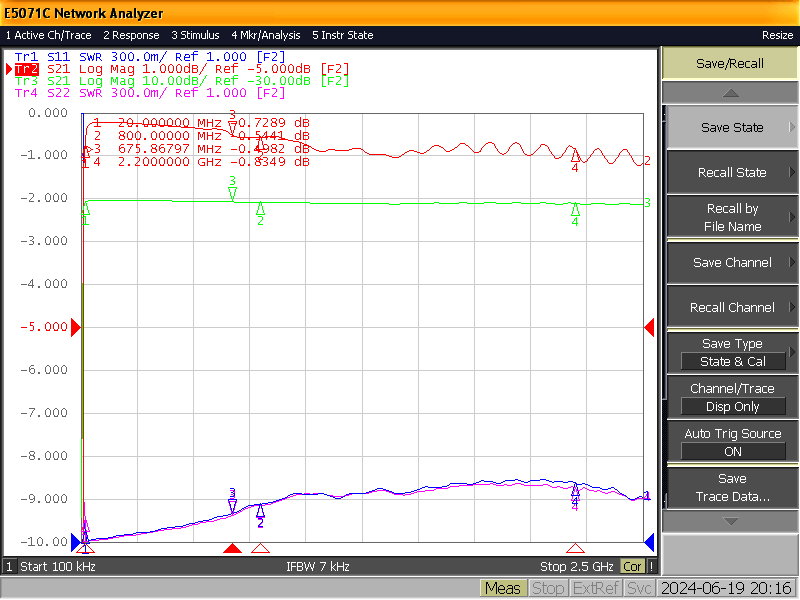Open the Mkr/Analysis menu
800x600 pixels.
point(265,35)
